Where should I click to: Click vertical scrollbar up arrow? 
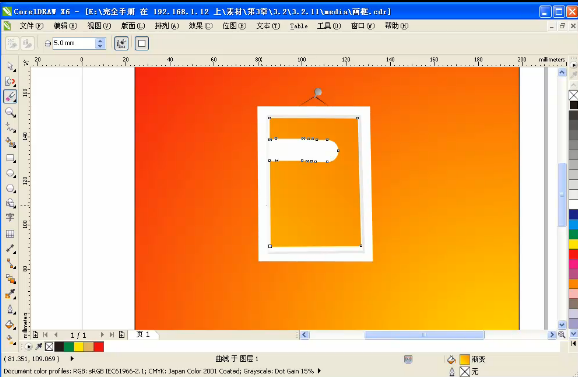[x=562, y=72]
